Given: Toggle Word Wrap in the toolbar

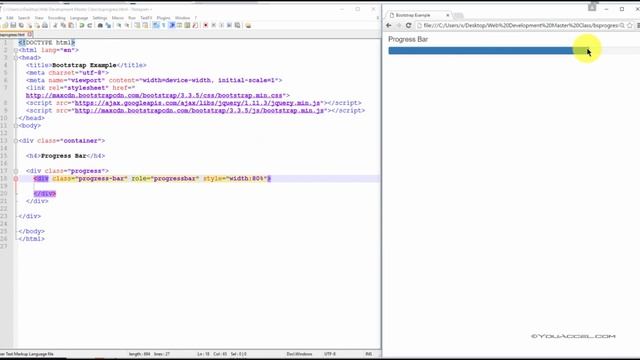Looking at the screenshot, I should (x=156, y=25).
